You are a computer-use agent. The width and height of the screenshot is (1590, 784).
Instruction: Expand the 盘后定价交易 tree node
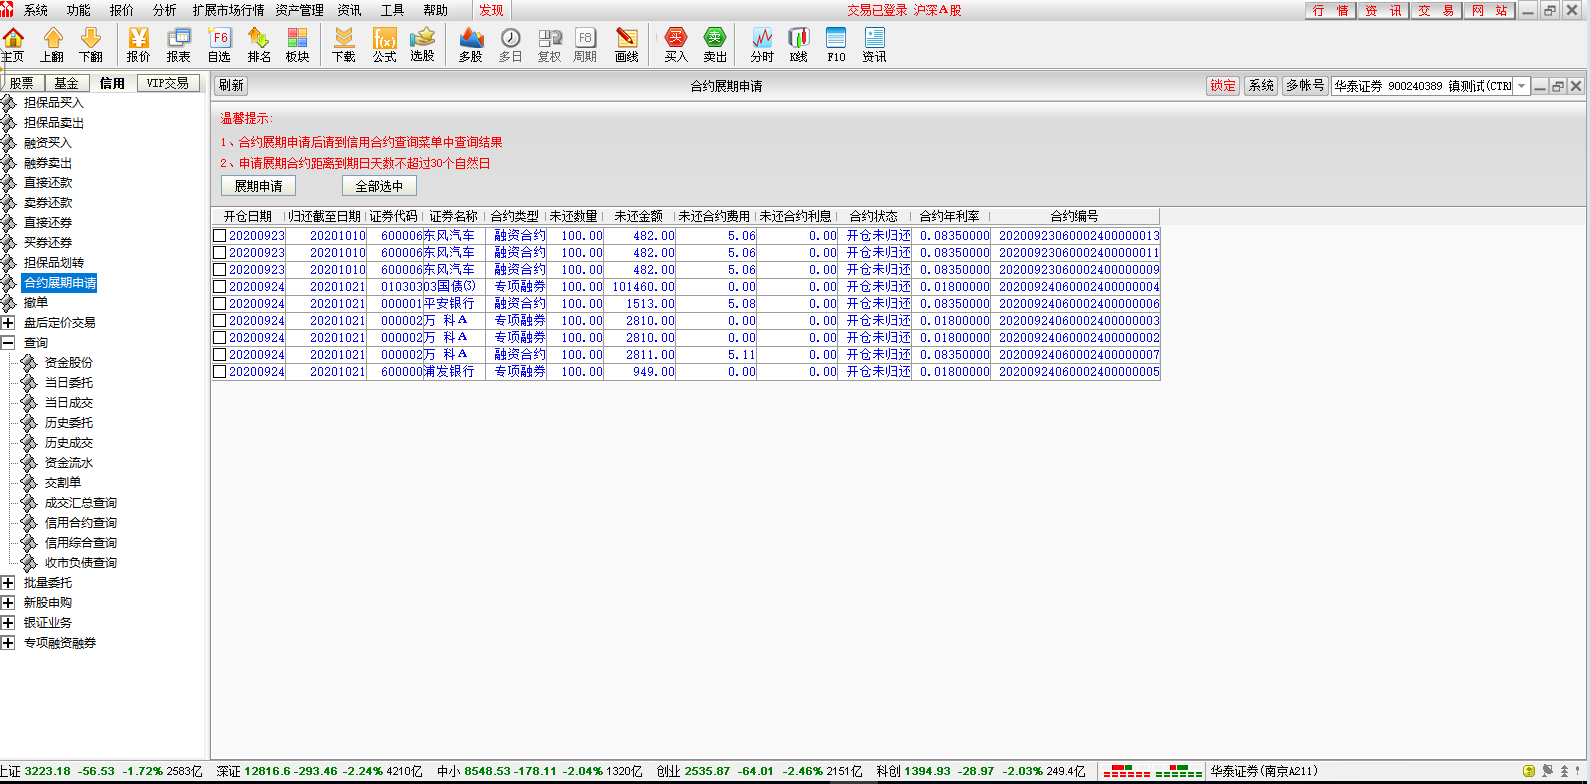pyautogui.click(x=8, y=323)
